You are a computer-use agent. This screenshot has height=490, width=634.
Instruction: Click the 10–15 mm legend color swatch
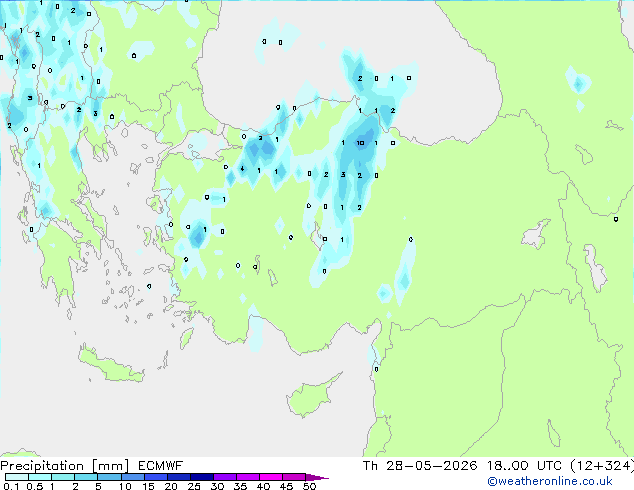[x=133, y=477]
